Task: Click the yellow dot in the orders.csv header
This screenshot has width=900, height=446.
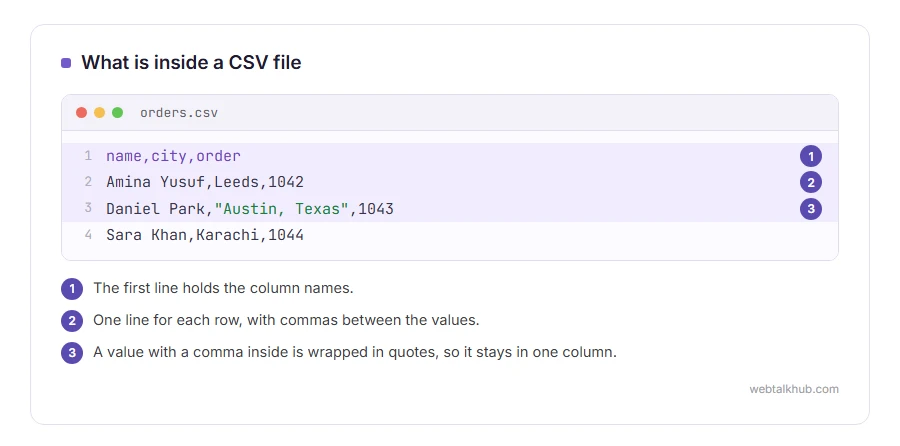Action: (99, 113)
